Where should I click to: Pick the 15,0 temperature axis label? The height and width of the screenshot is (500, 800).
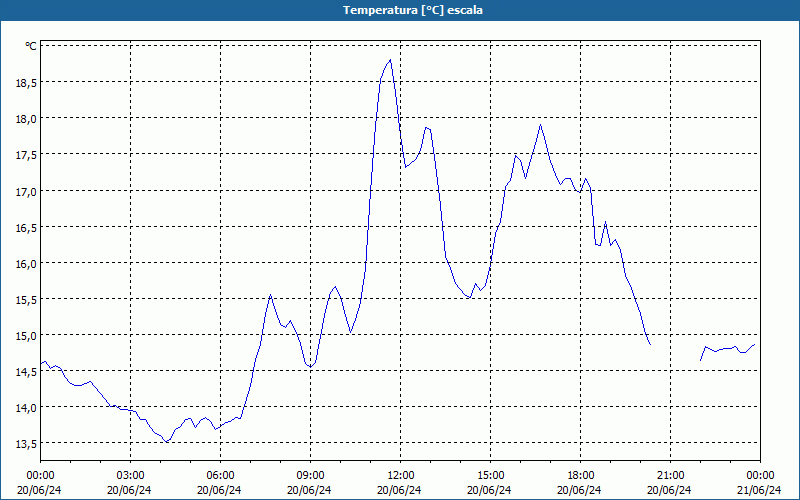(x=26, y=336)
